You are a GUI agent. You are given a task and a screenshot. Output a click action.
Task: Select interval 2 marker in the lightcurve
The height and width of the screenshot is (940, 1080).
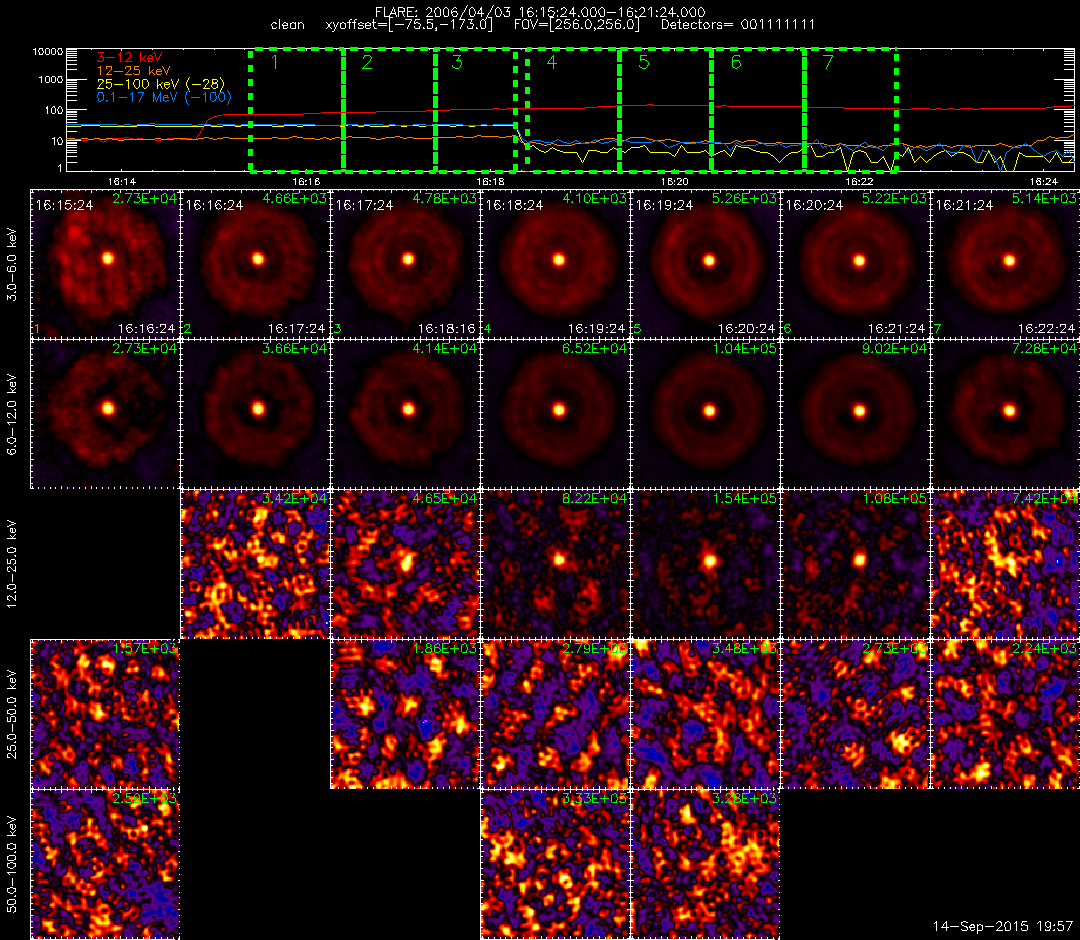point(367,63)
